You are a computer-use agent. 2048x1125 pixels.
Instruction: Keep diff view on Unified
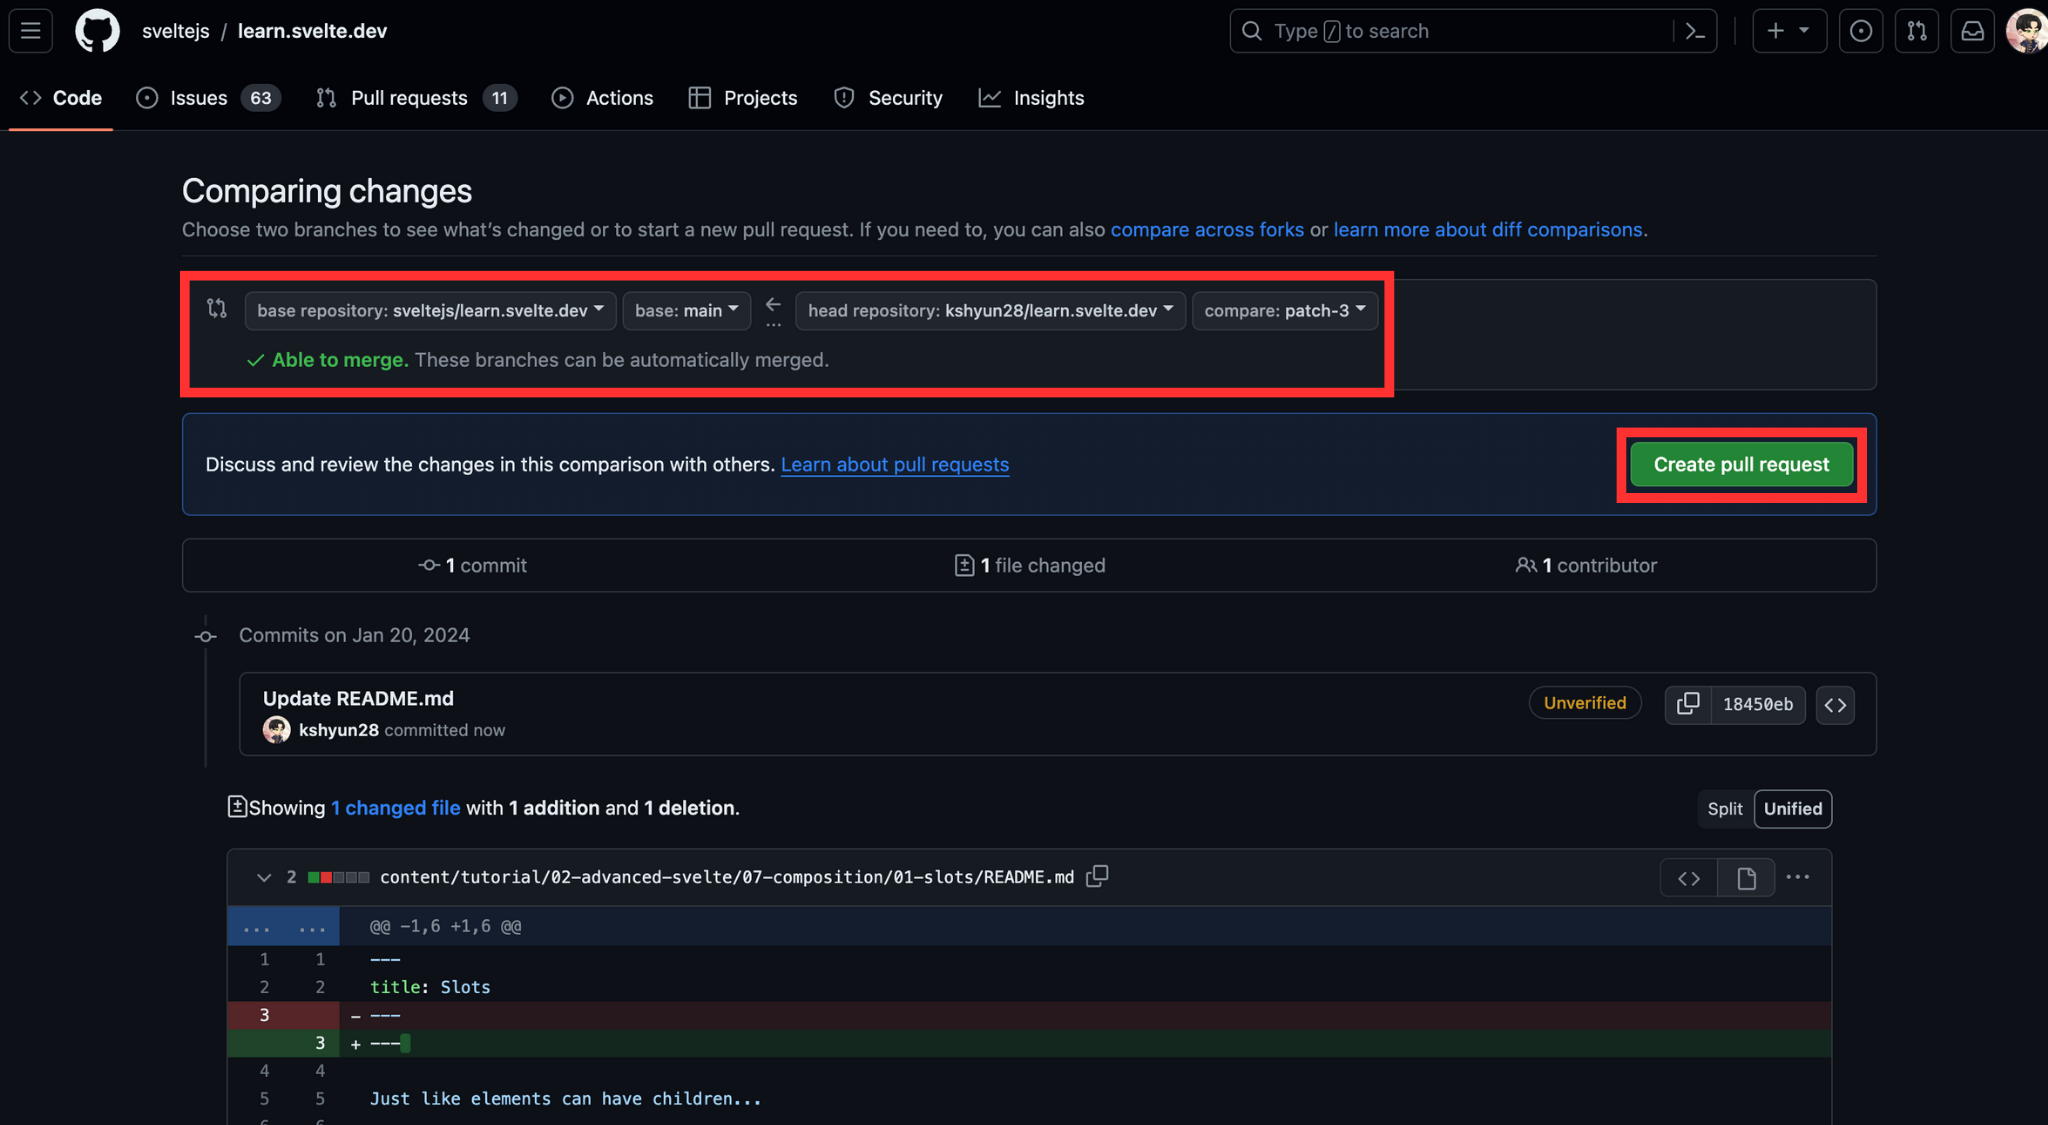coord(1793,808)
